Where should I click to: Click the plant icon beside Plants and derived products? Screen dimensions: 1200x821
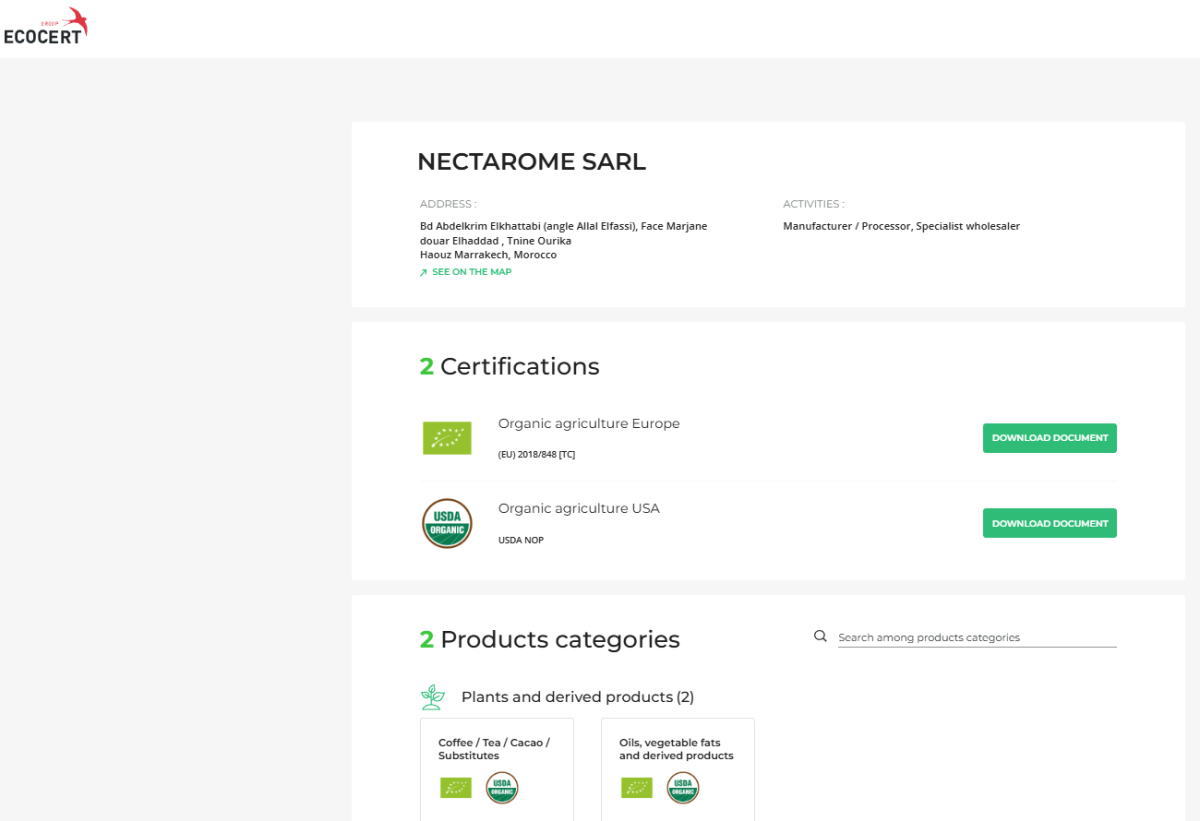(x=432, y=697)
